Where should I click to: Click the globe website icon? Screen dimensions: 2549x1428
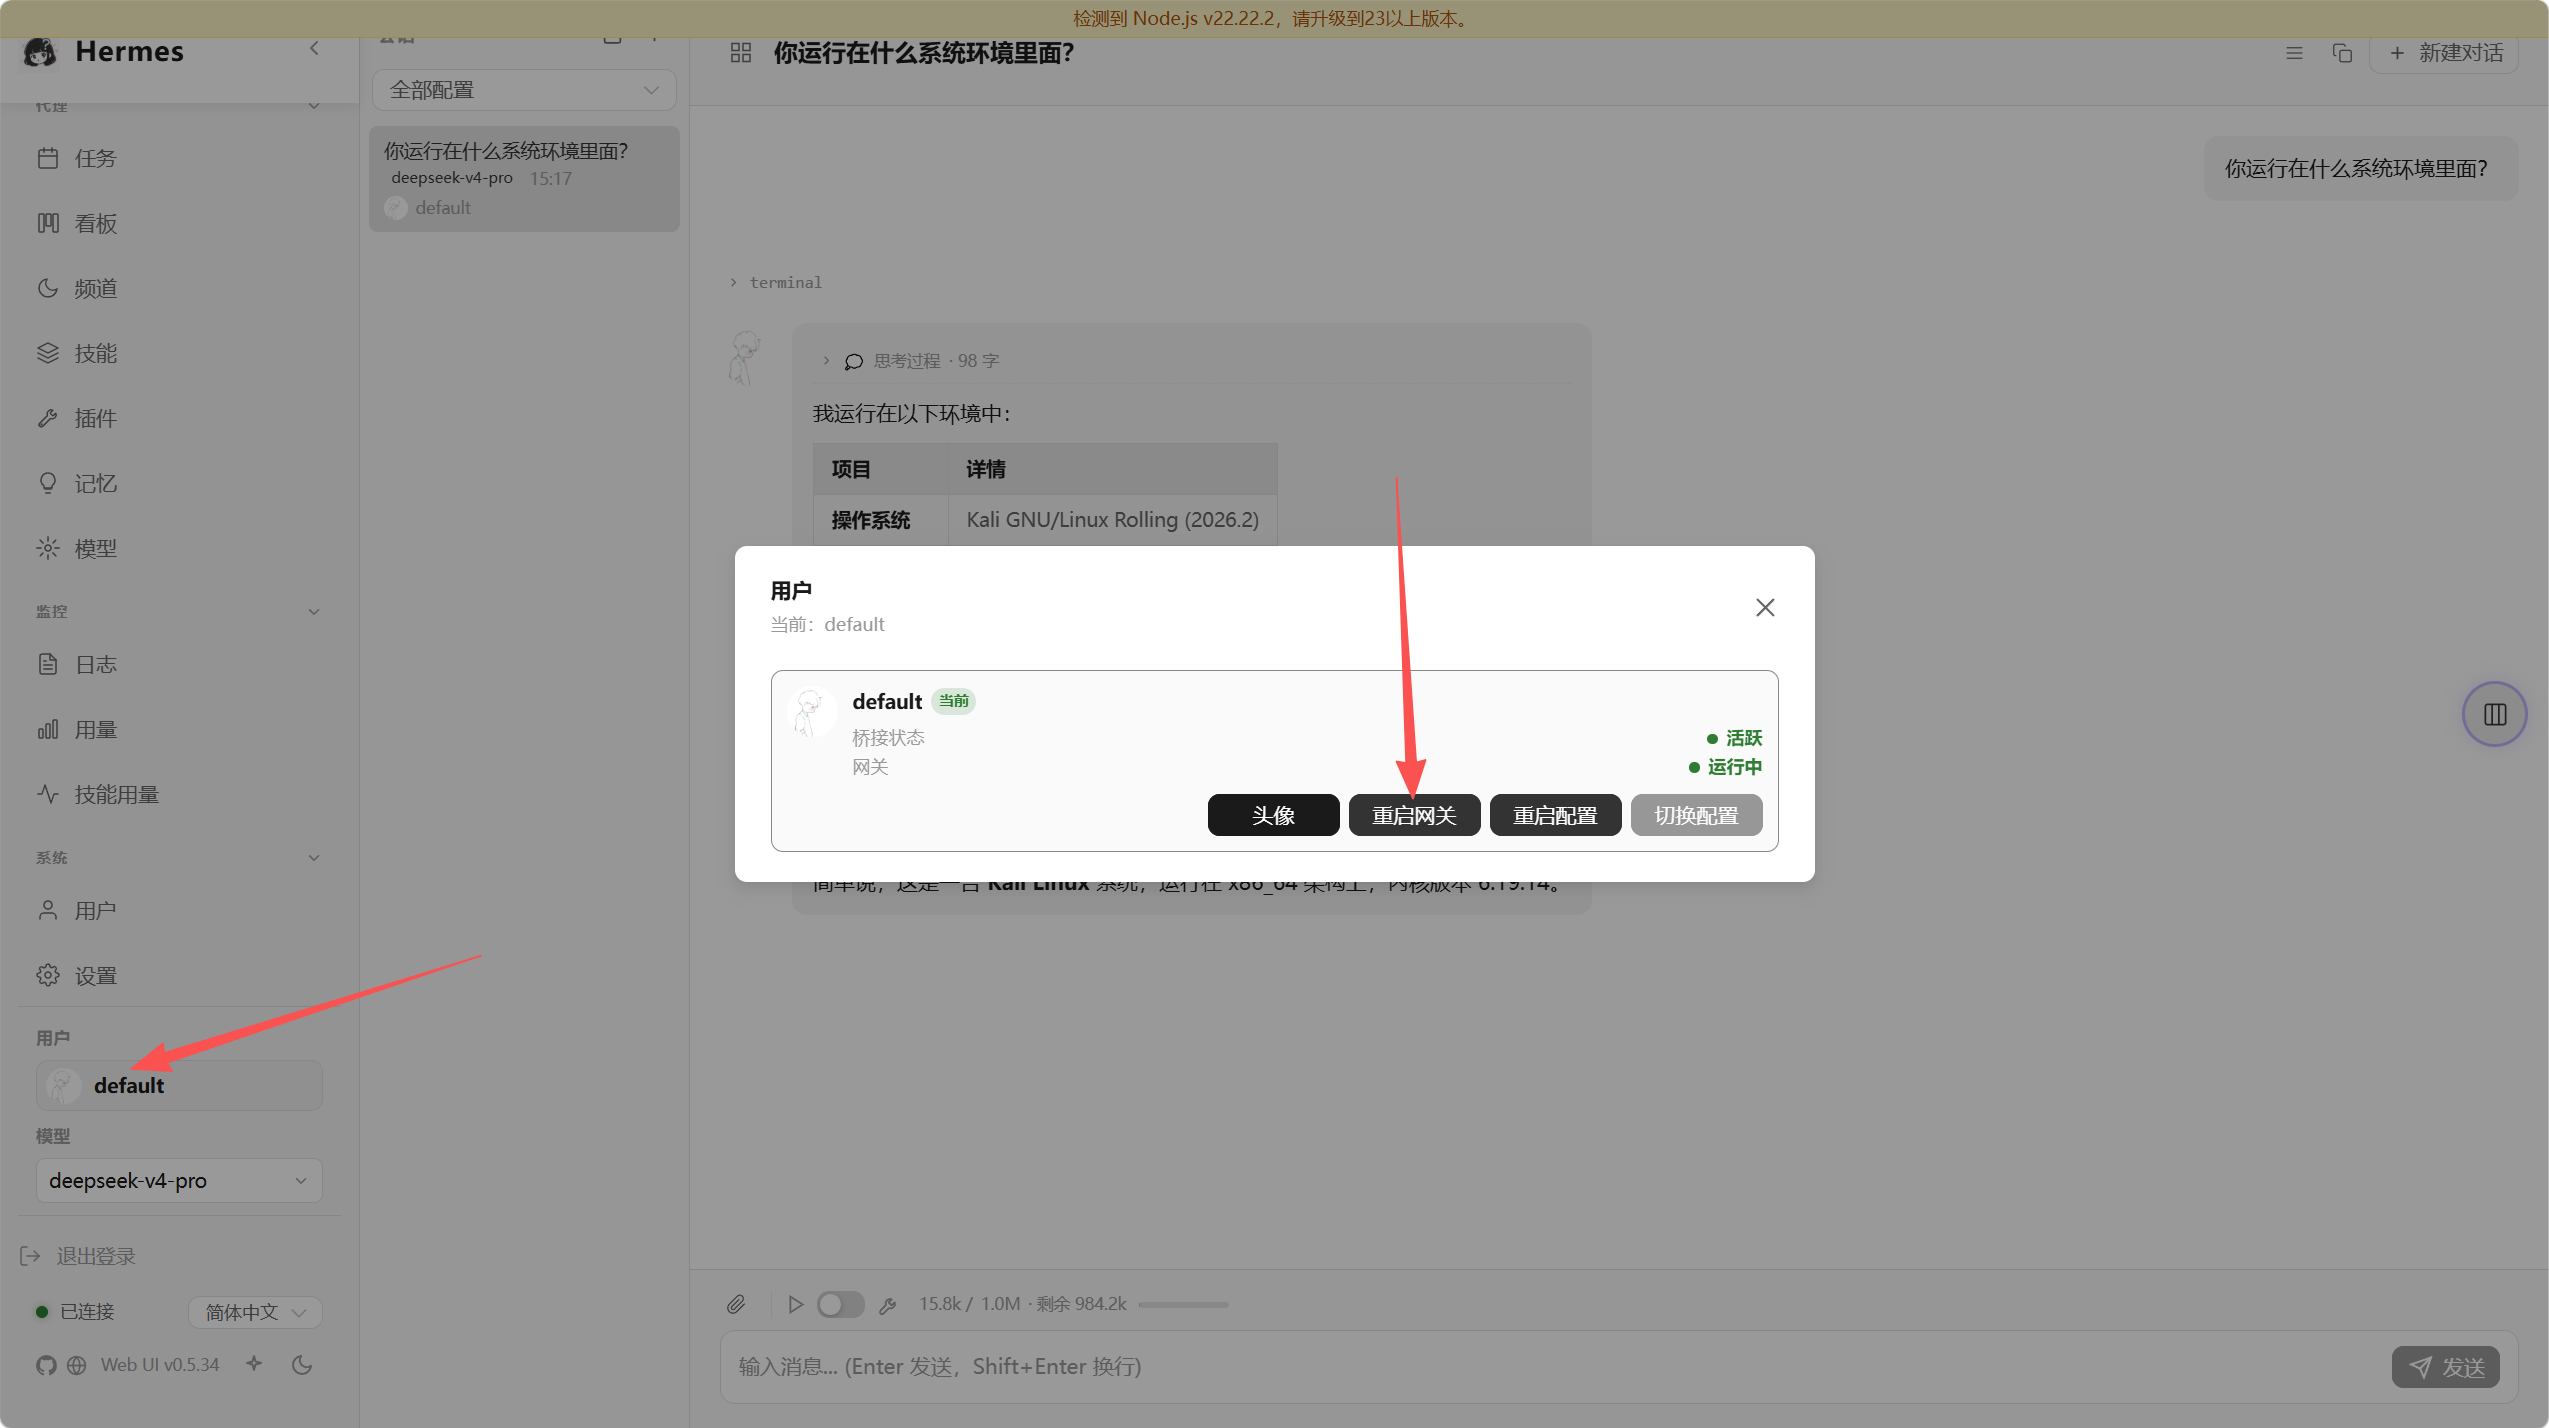(x=77, y=1365)
